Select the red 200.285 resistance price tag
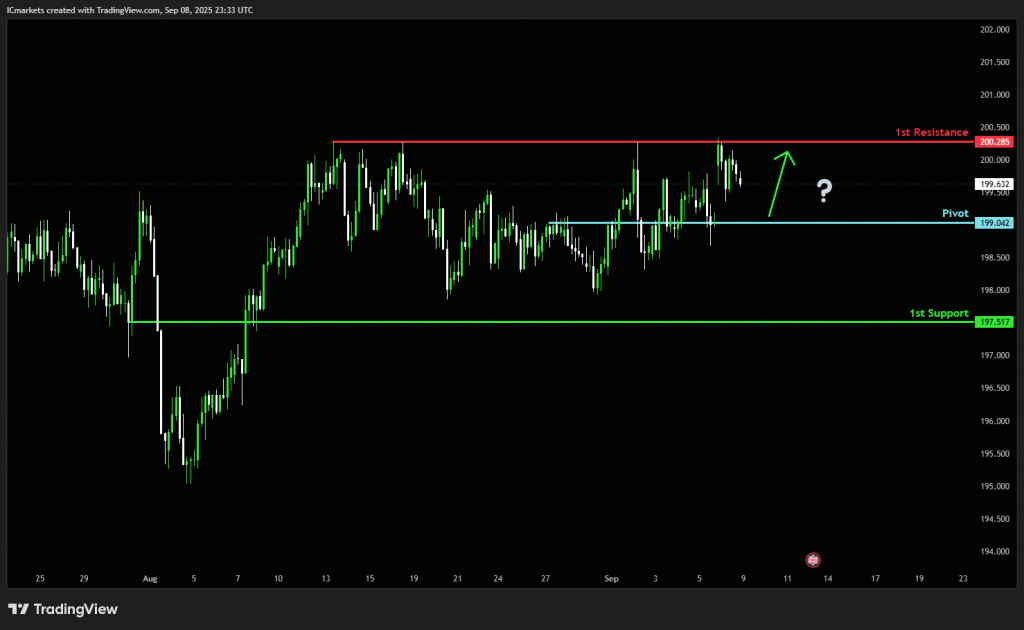The height and width of the screenshot is (630, 1024). tap(994, 142)
